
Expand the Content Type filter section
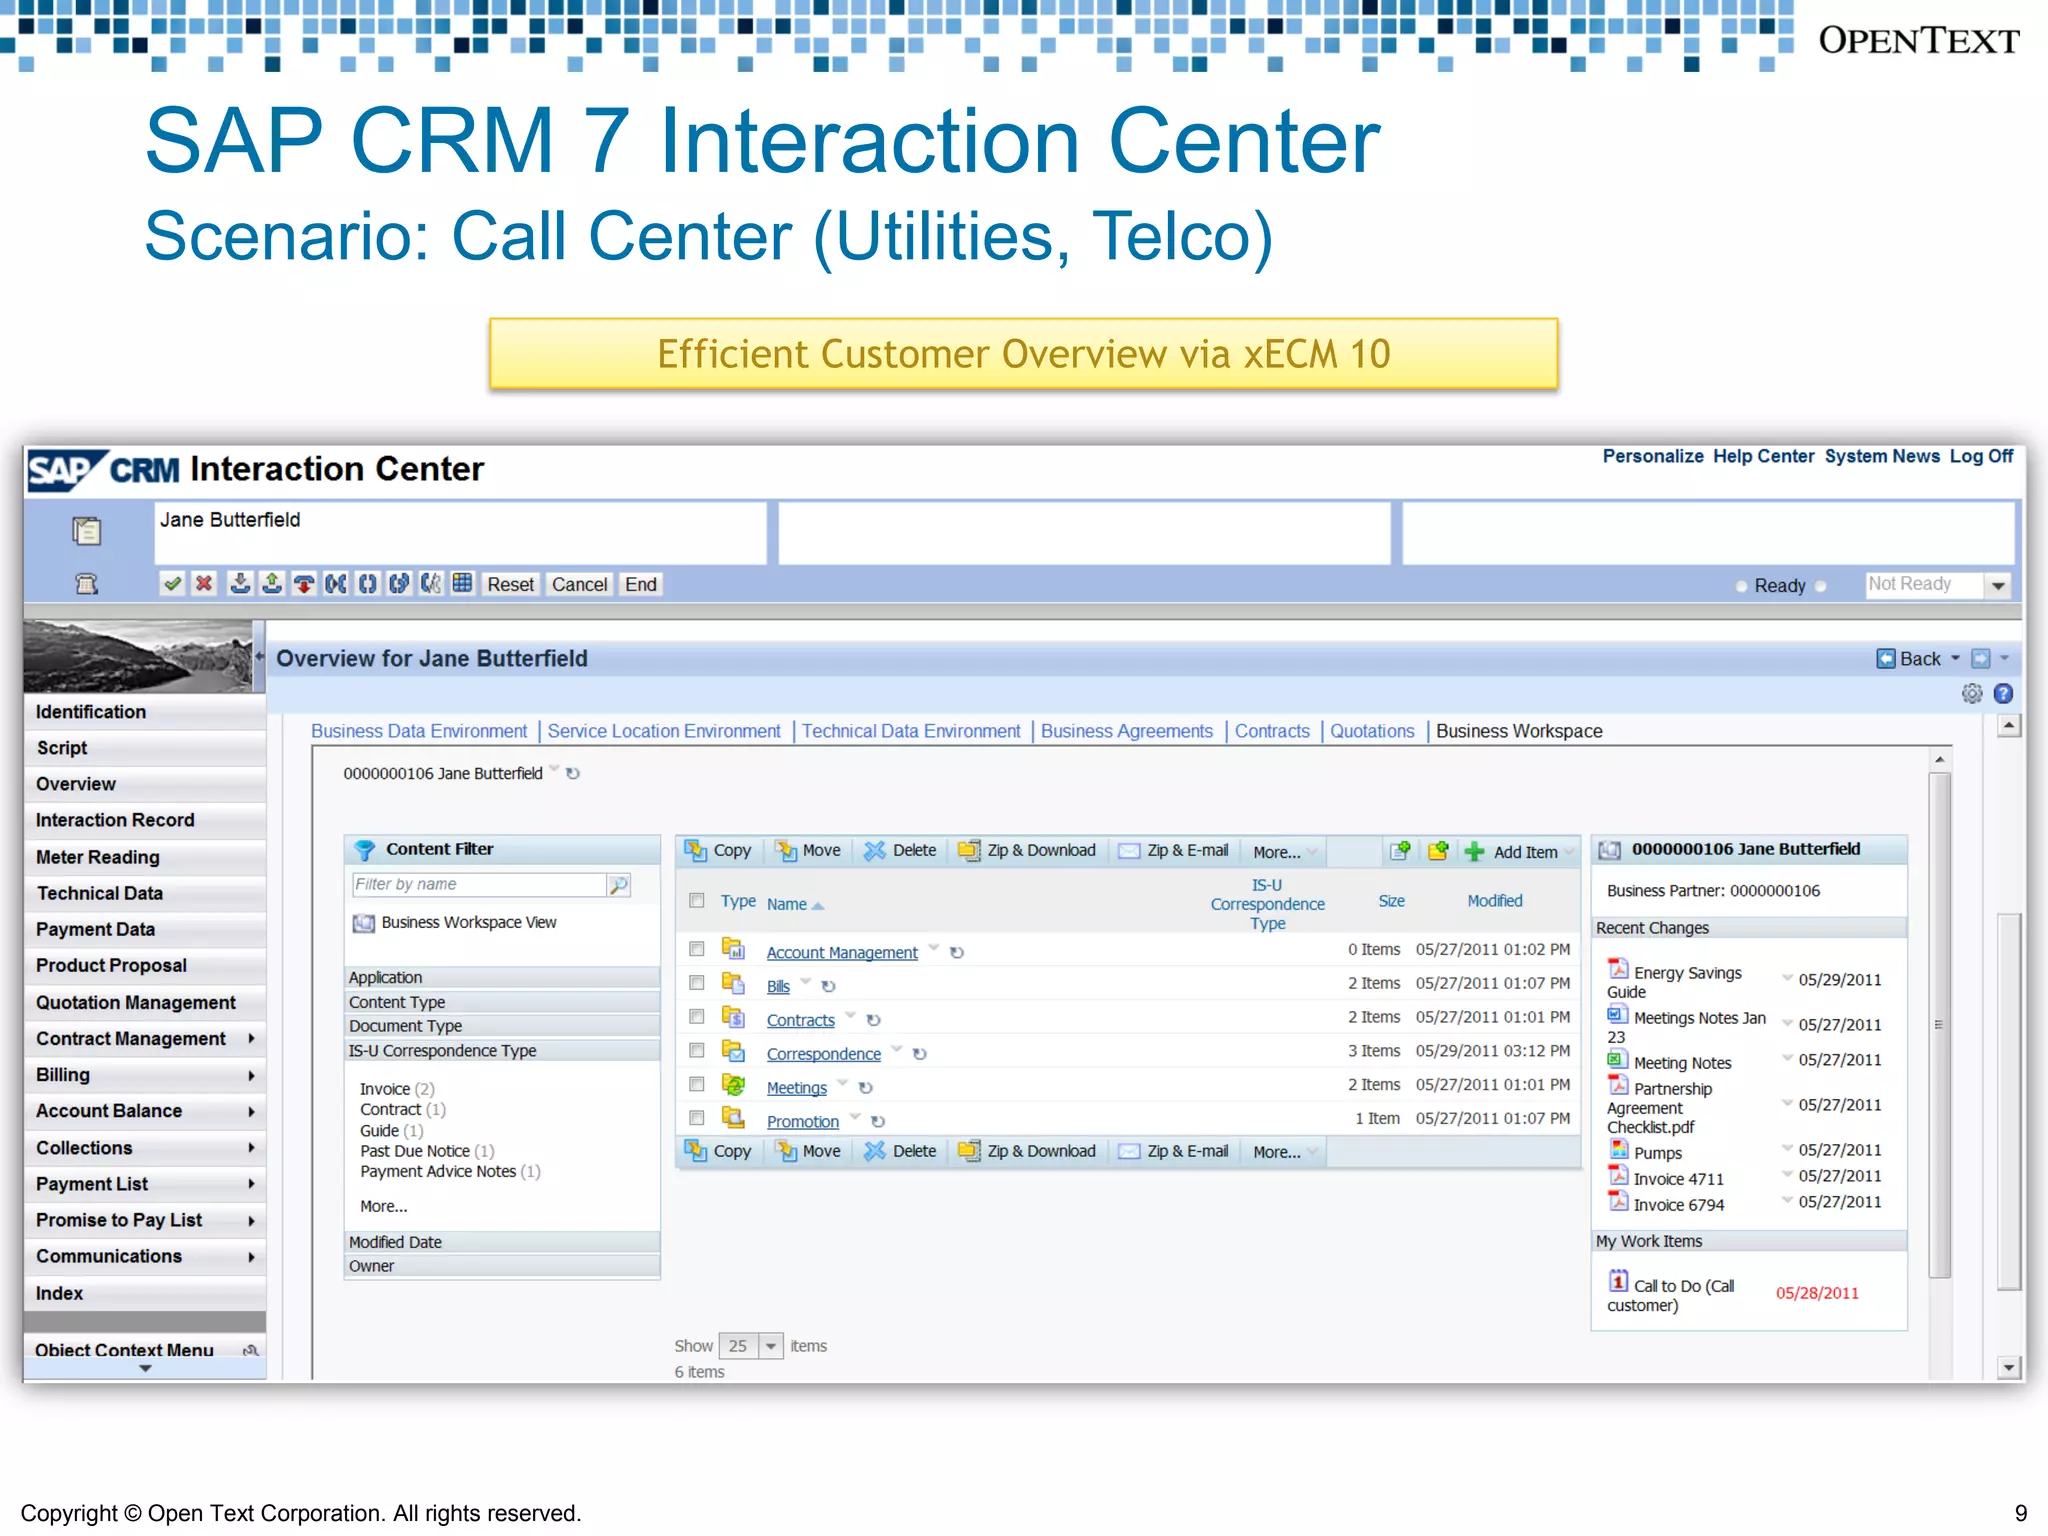pos(502,1002)
